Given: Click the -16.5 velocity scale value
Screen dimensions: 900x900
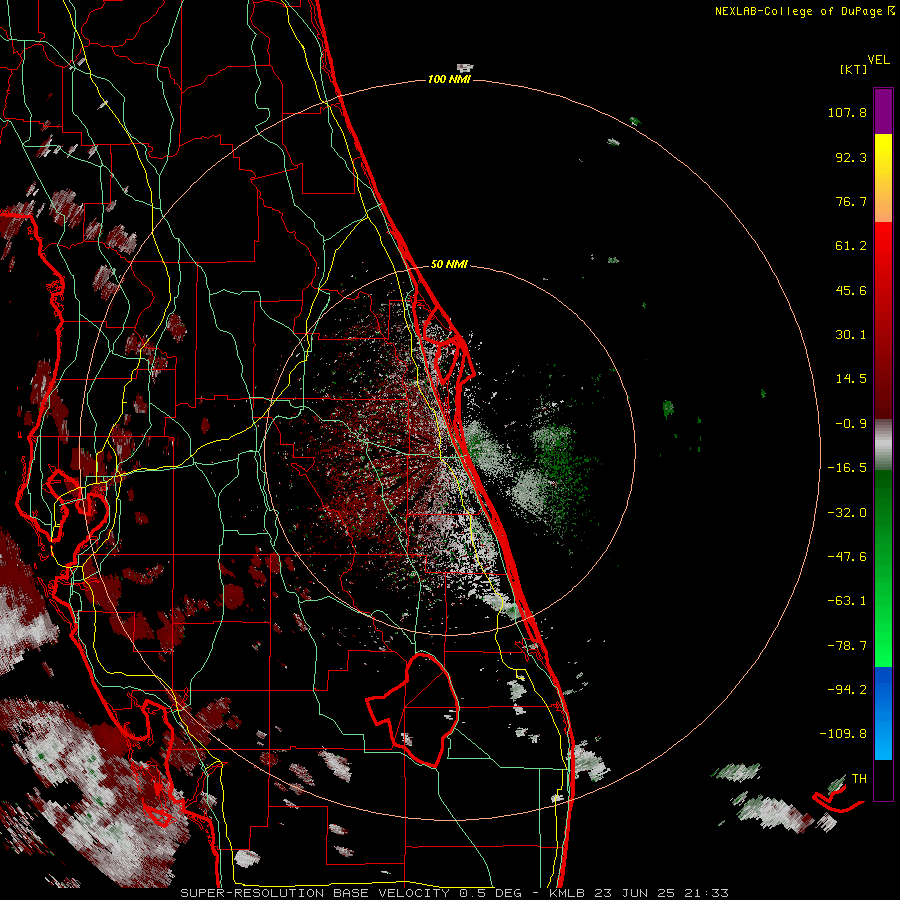Looking at the screenshot, I should tap(847, 468).
